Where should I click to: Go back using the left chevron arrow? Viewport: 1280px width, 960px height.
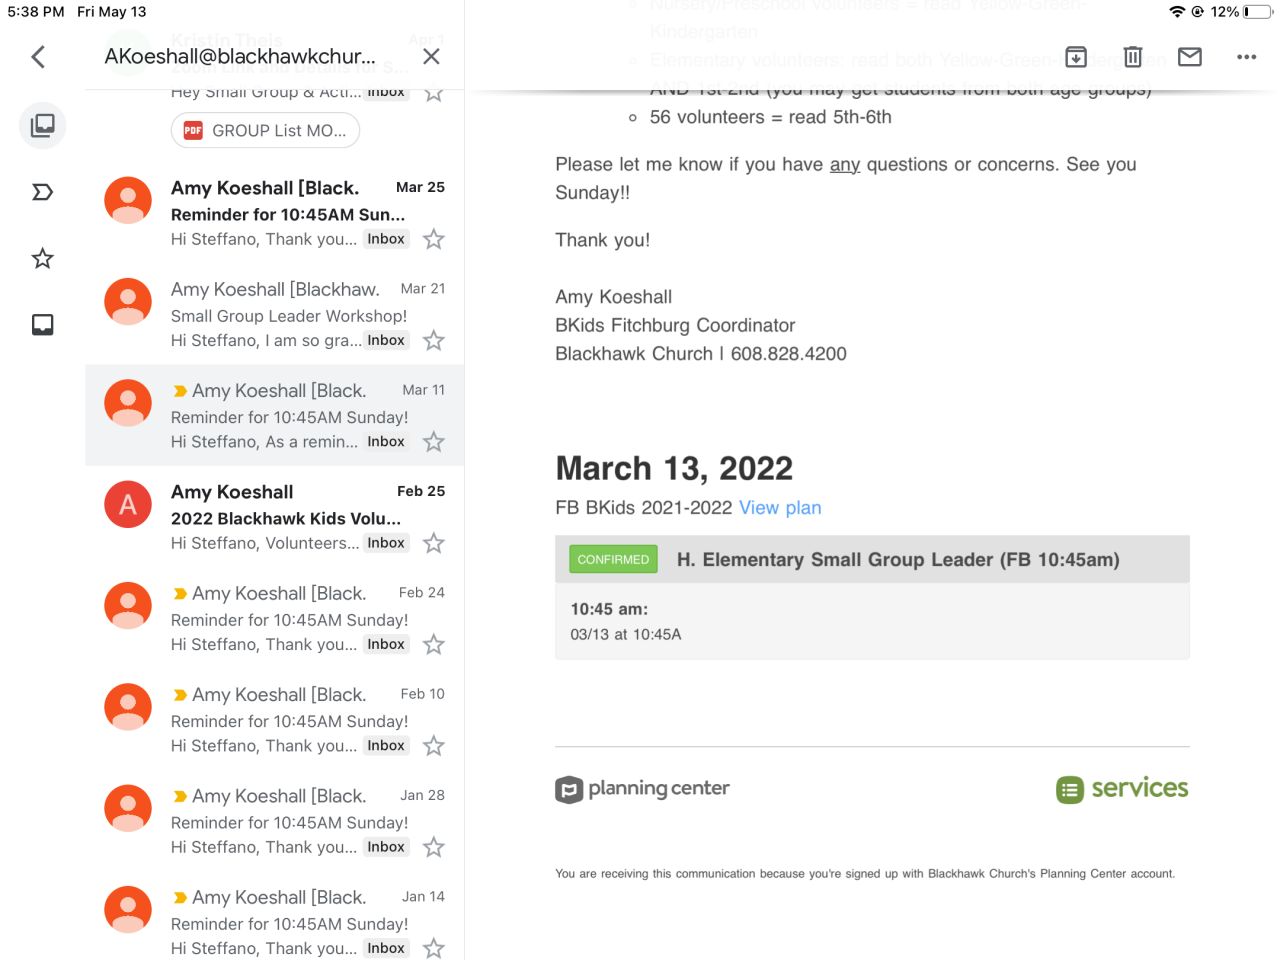[38, 57]
